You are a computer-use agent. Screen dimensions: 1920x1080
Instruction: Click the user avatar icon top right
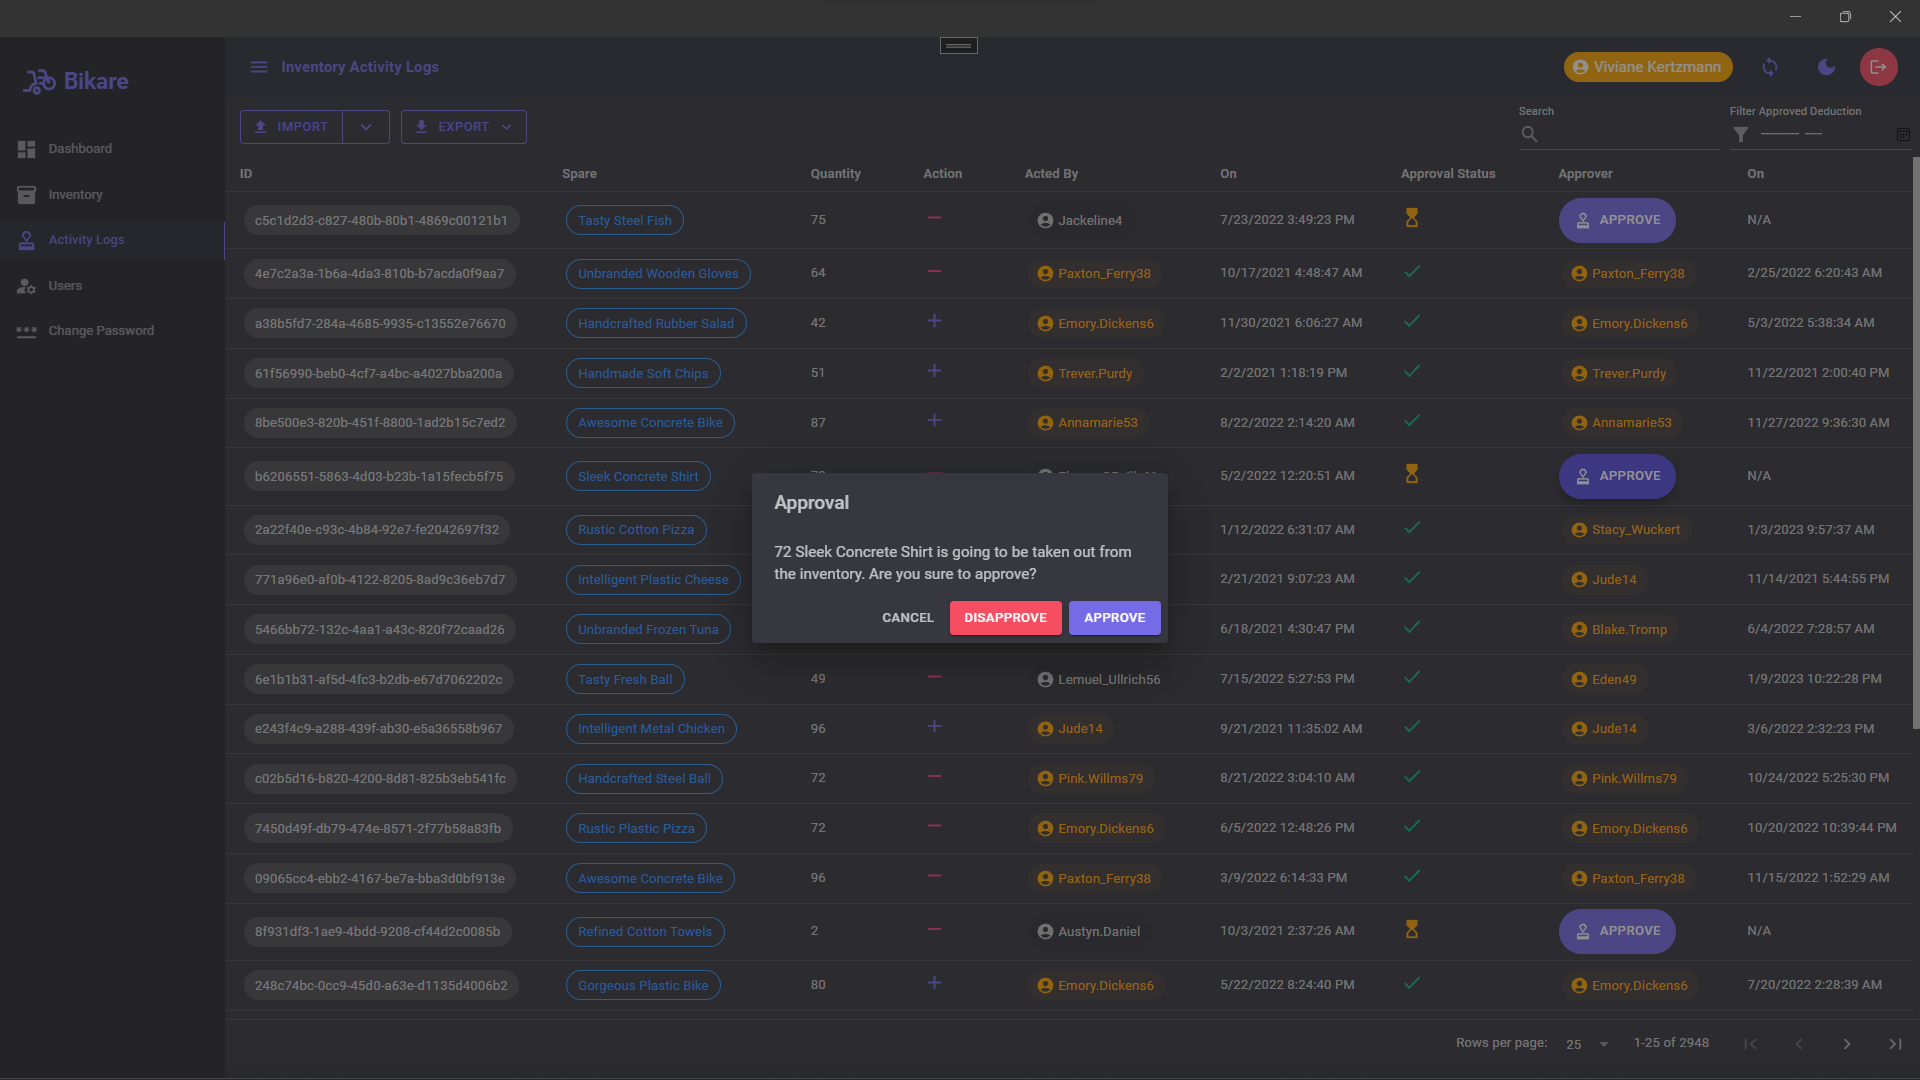tap(1580, 66)
